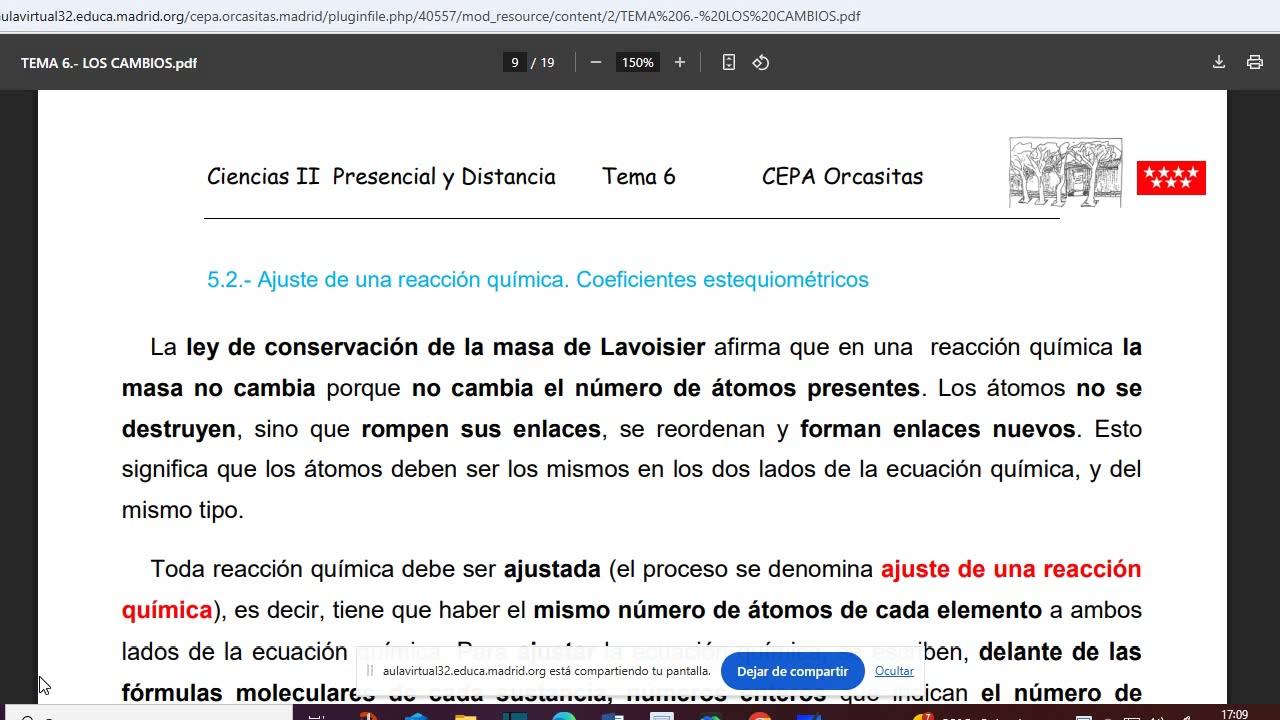Click the current page number field
Viewport: 1280px width, 720px height.
[515, 62]
